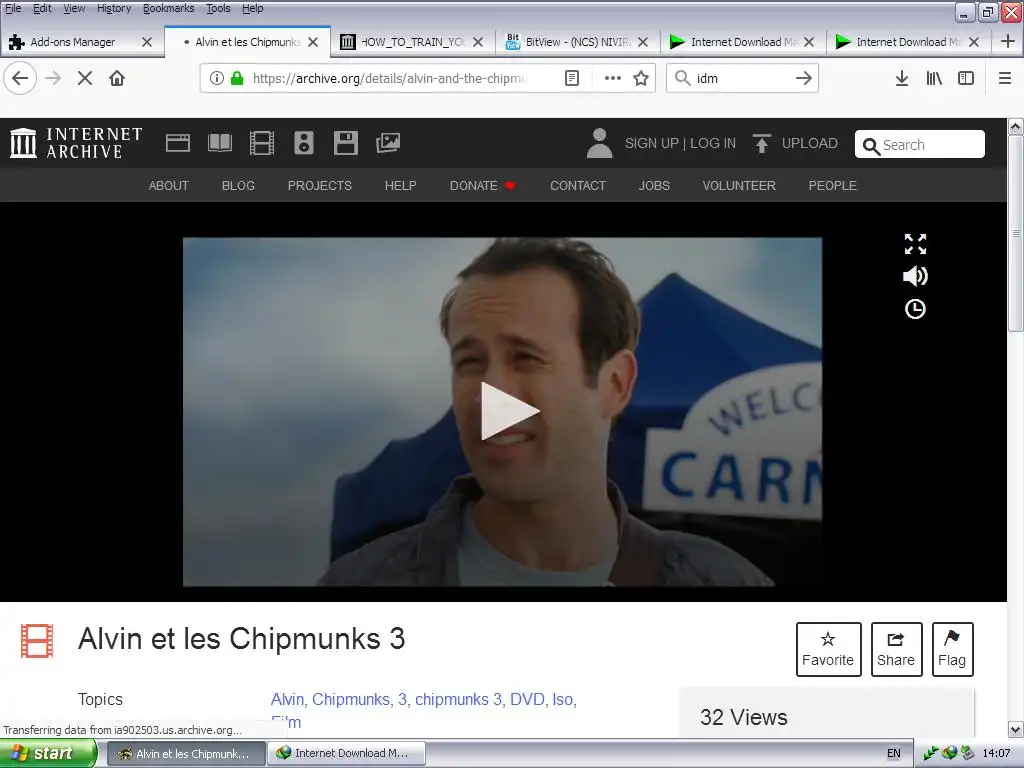The image size is (1024, 768).
Task: Click the Chipmunks topic link
Action: click(x=351, y=699)
